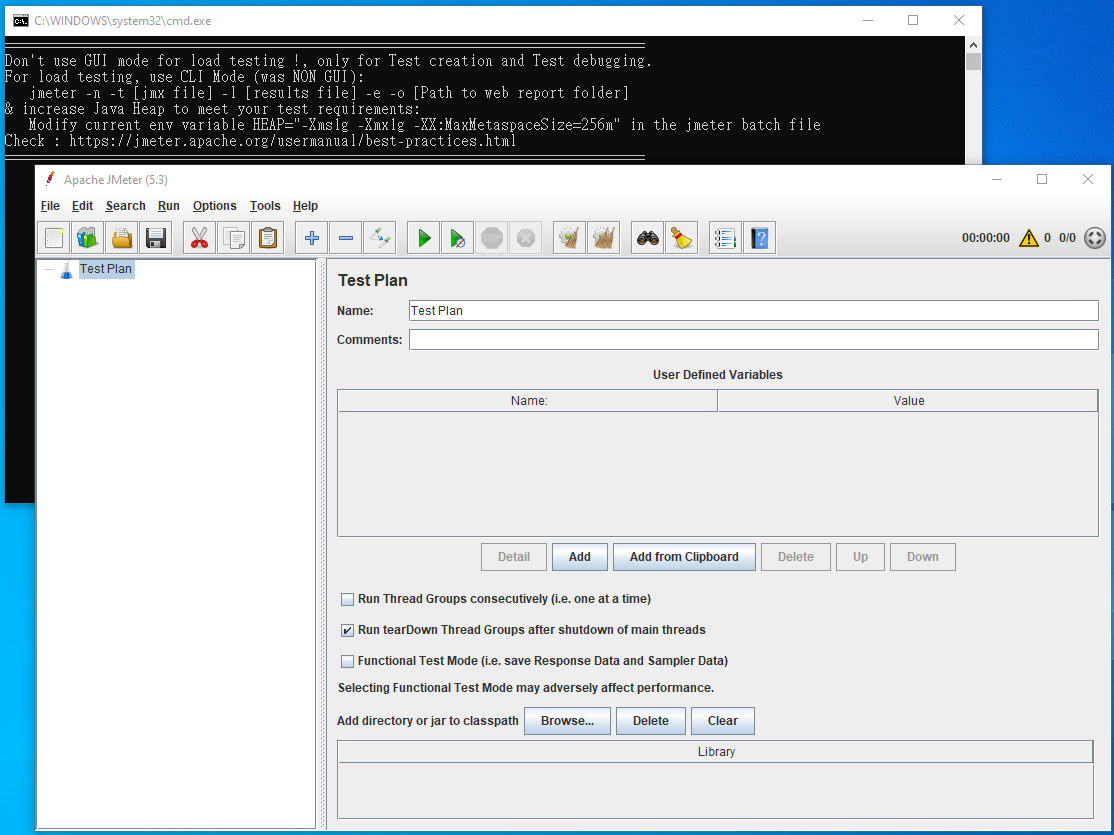Open the Function Helper list icon
The height and width of the screenshot is (835, 1114).
tap(725, 238)
